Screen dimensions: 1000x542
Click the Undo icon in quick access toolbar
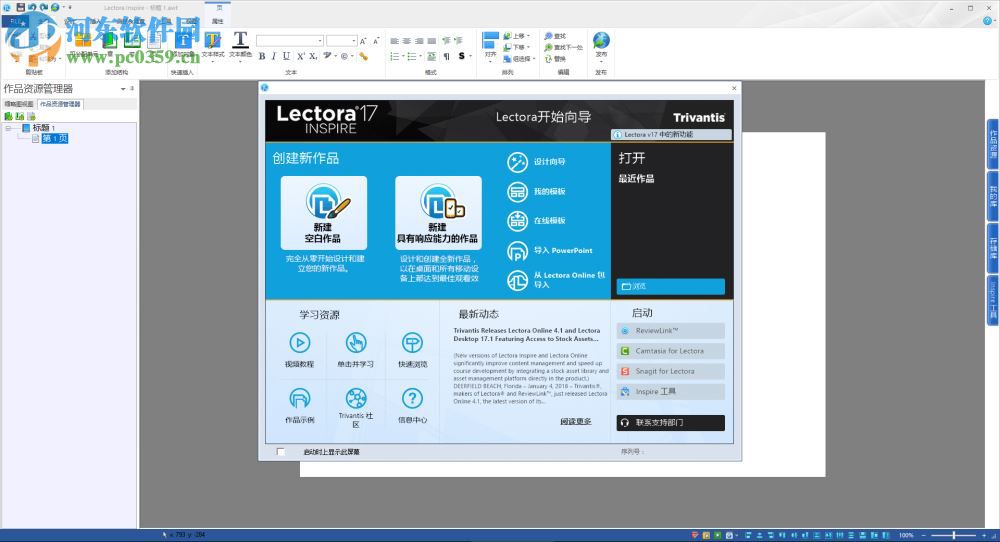32,7
